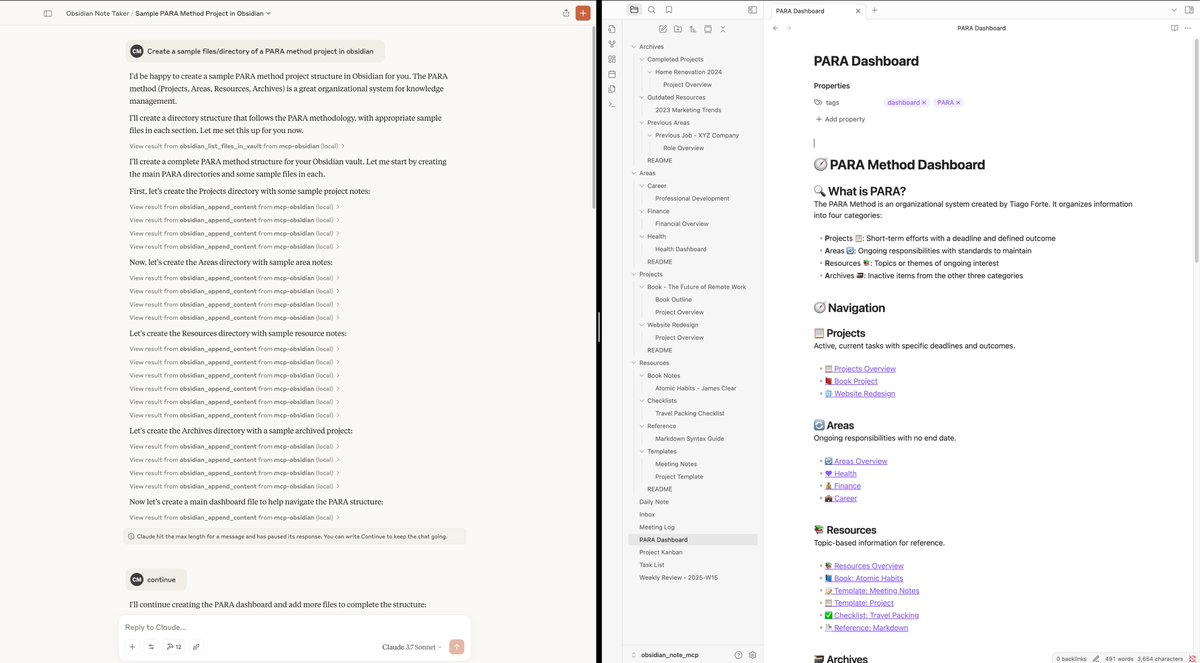Open Atomic Habits - James Clear note
The image size is (1200, 663).
(x=695, y=388)
